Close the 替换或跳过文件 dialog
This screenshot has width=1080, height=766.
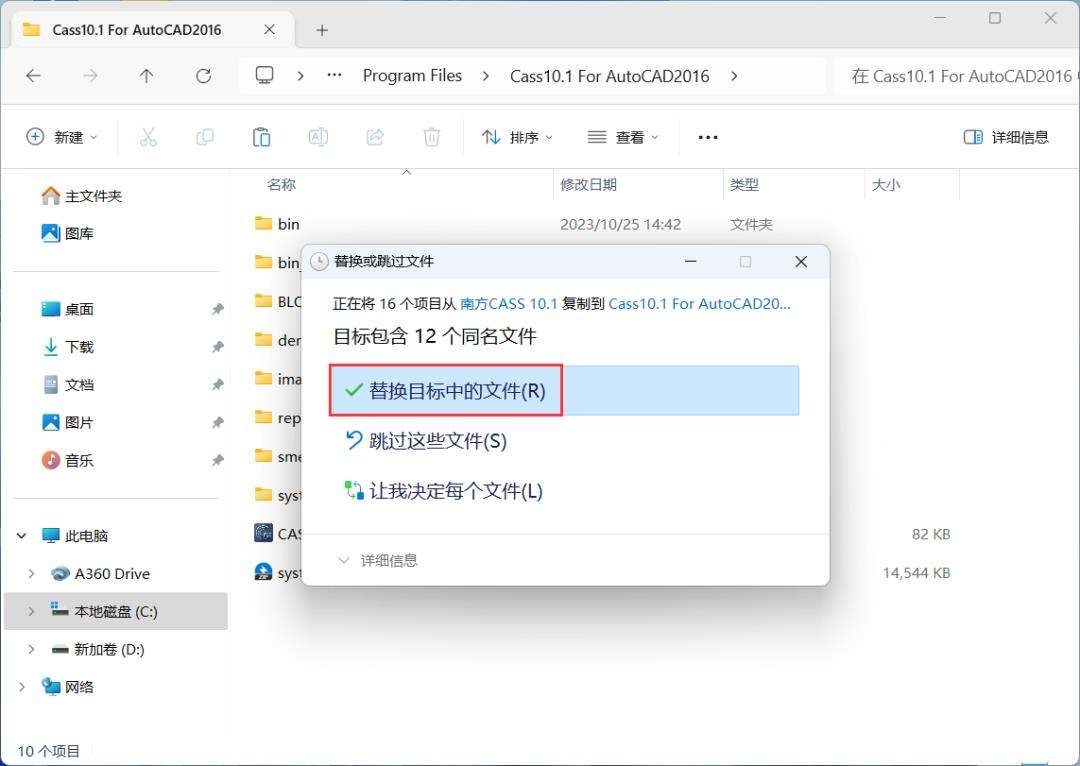click(801, 262)
